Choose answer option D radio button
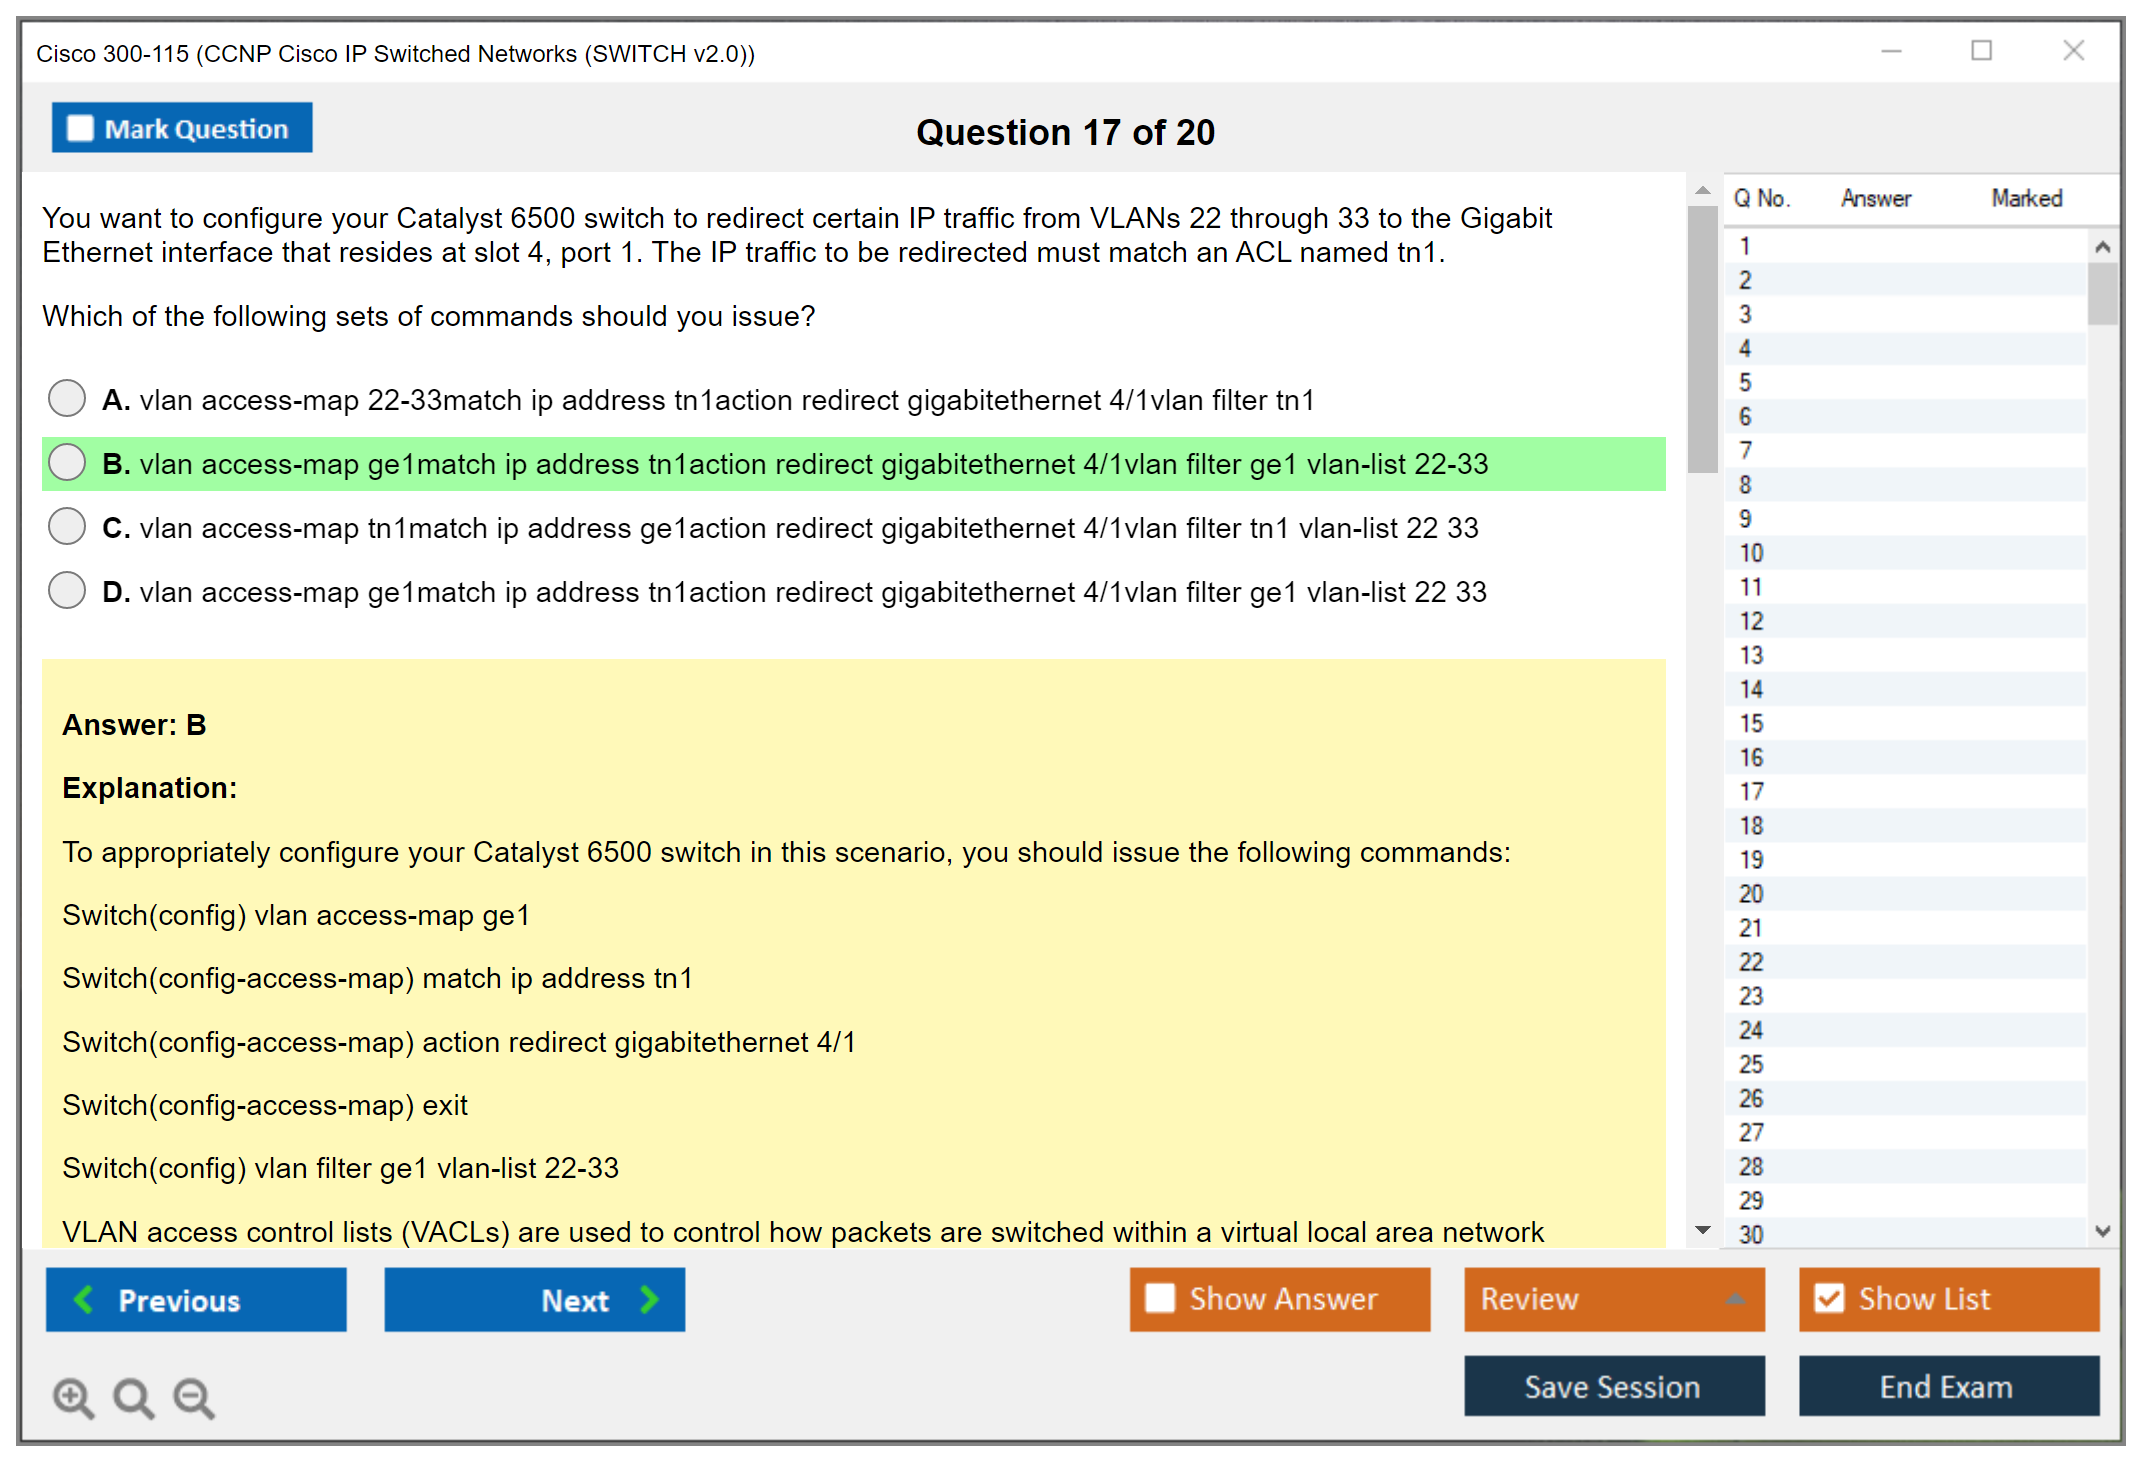The image size is (2150, 1470). pyautogui.click(x=67, y=591)
